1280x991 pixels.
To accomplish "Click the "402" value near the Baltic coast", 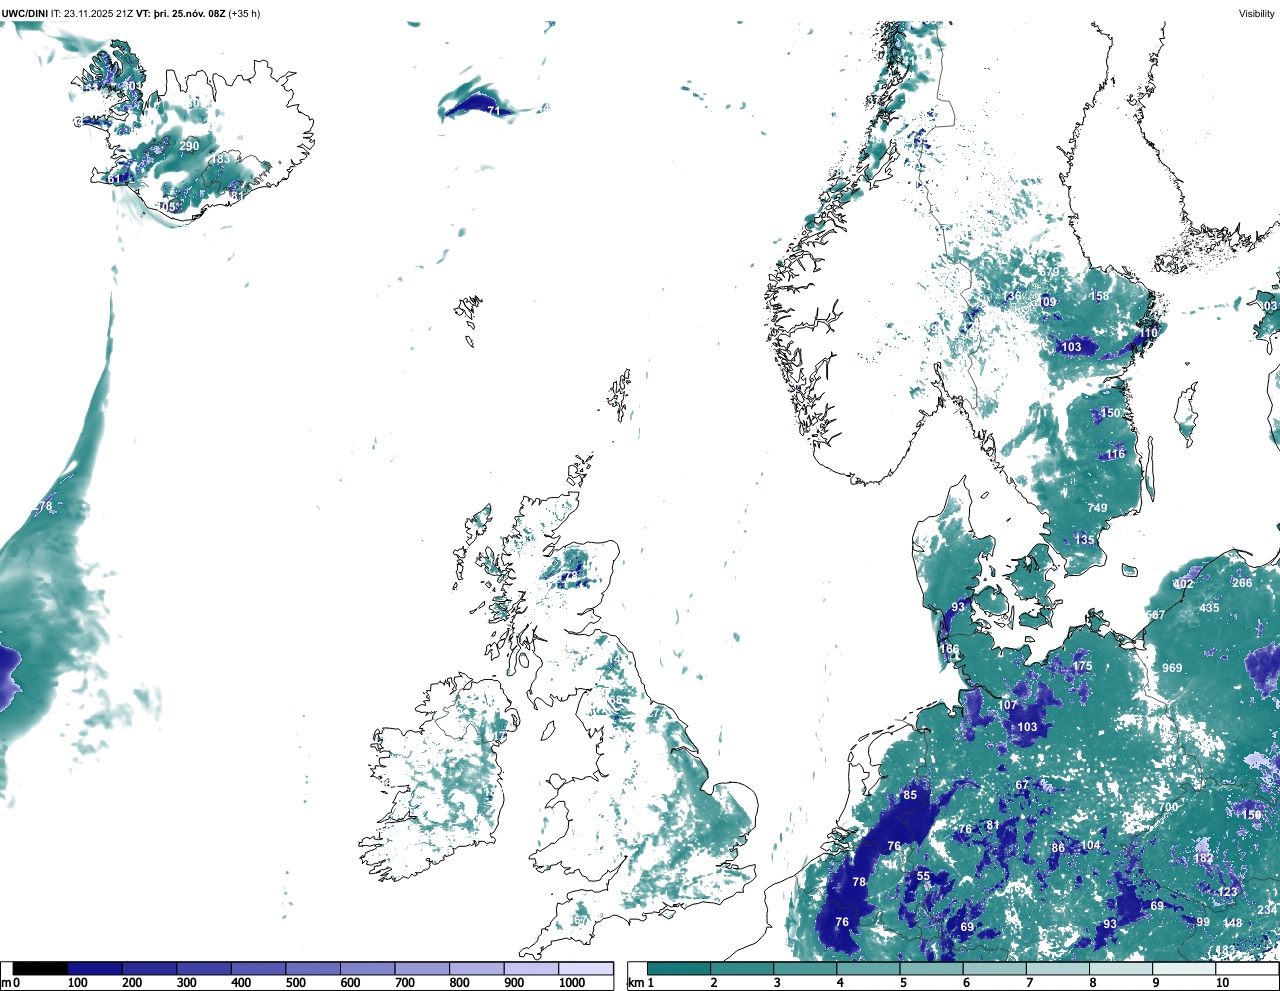I will pos(1184,584).
